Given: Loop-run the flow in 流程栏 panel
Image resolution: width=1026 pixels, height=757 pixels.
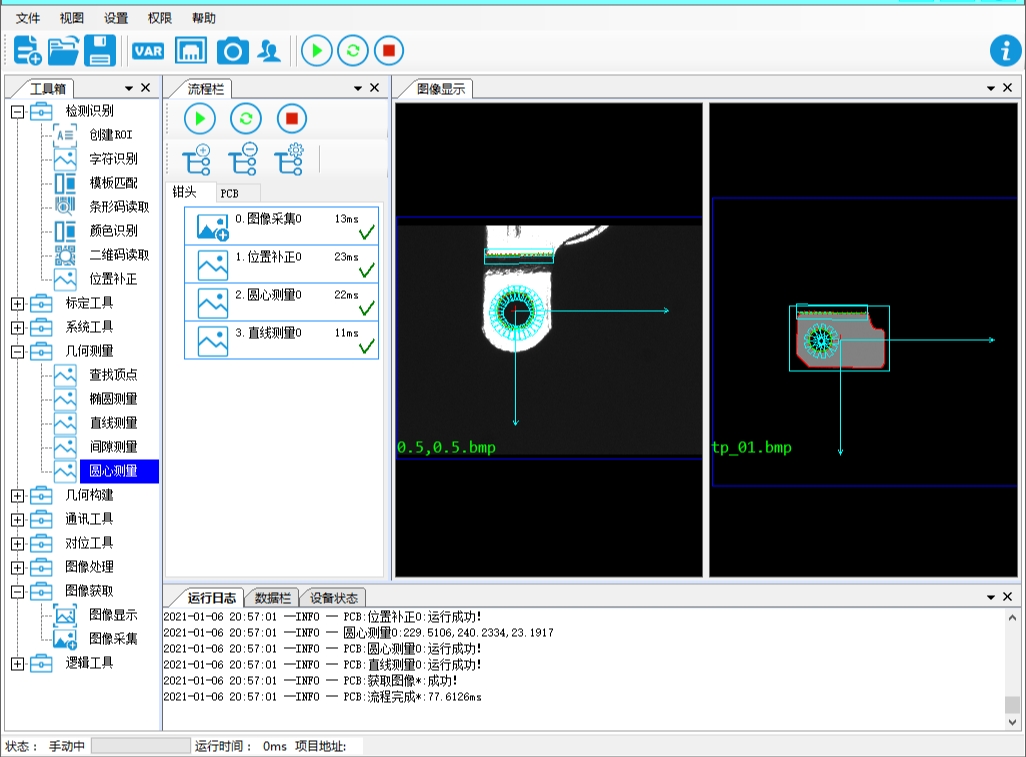Looking at the screenshot, I should tap(246, 118).
